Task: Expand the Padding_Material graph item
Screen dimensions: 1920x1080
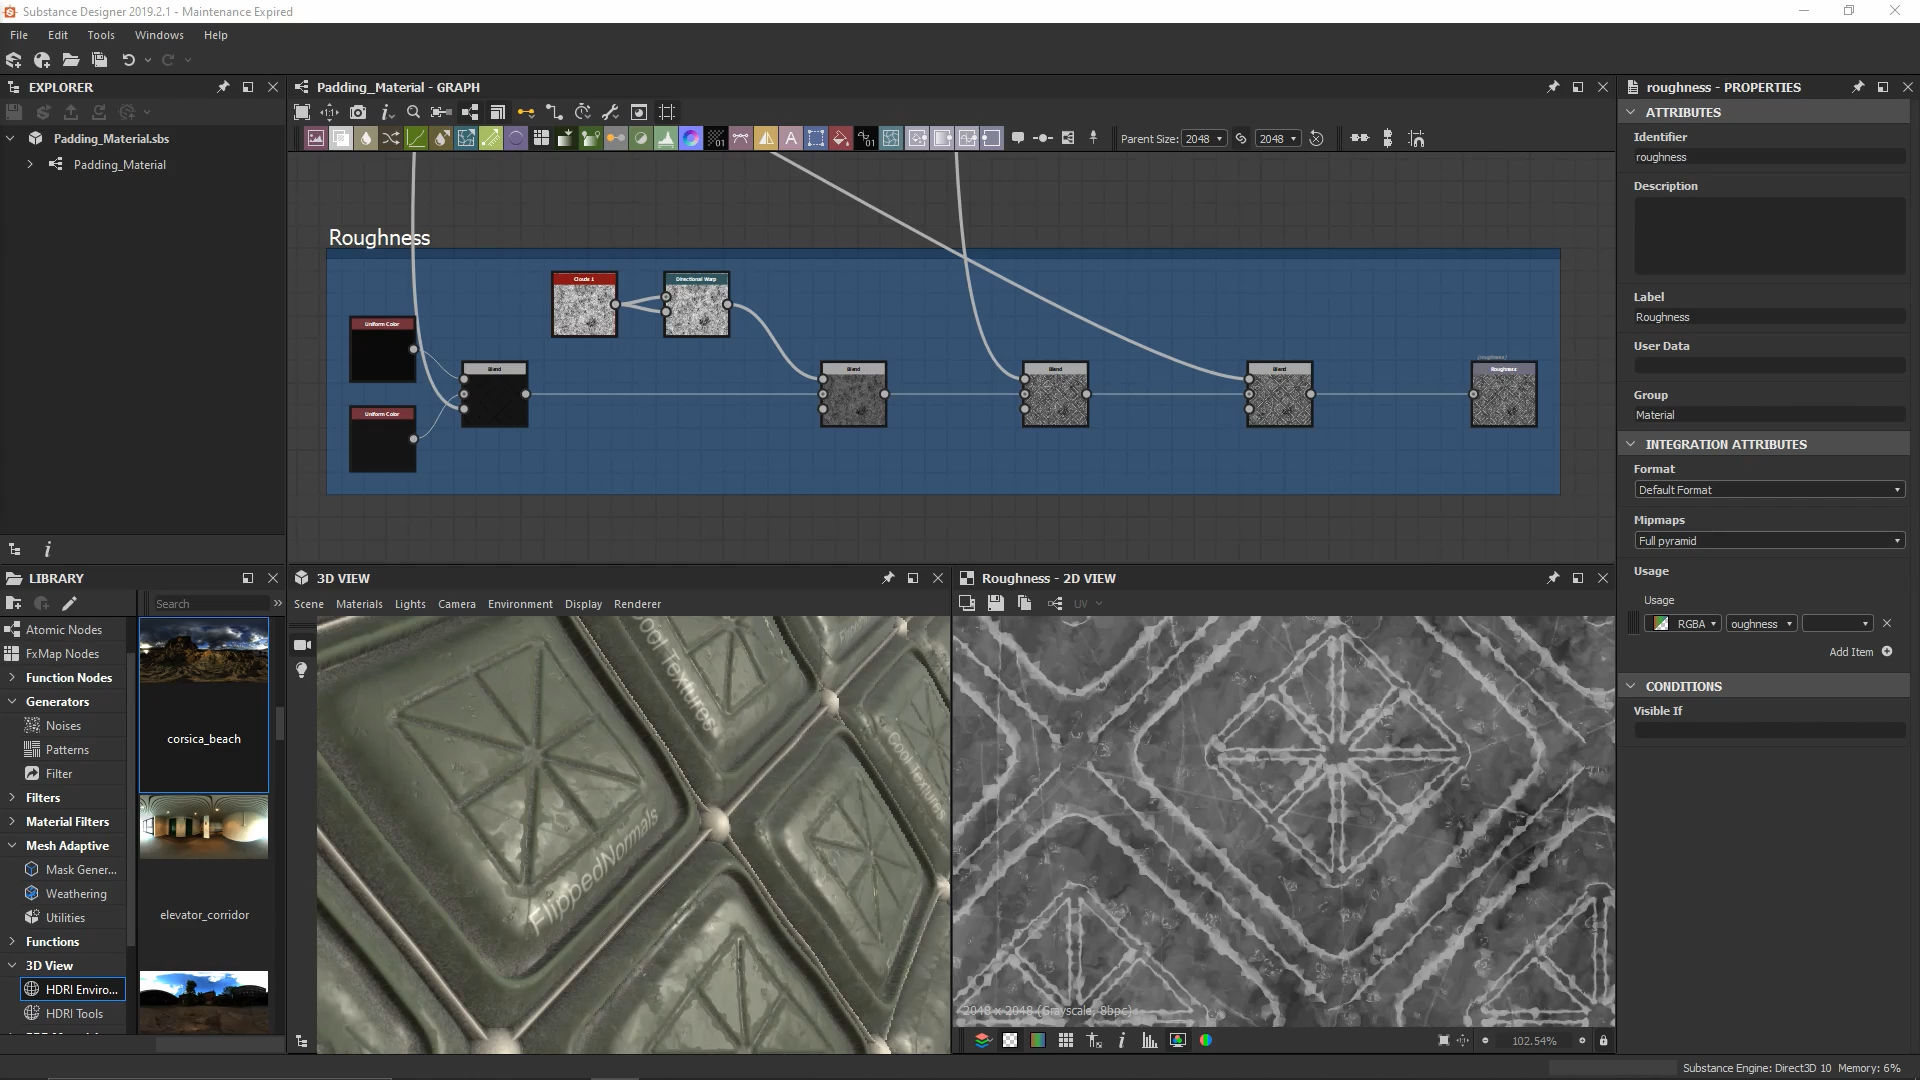Action: click(30, 165)
